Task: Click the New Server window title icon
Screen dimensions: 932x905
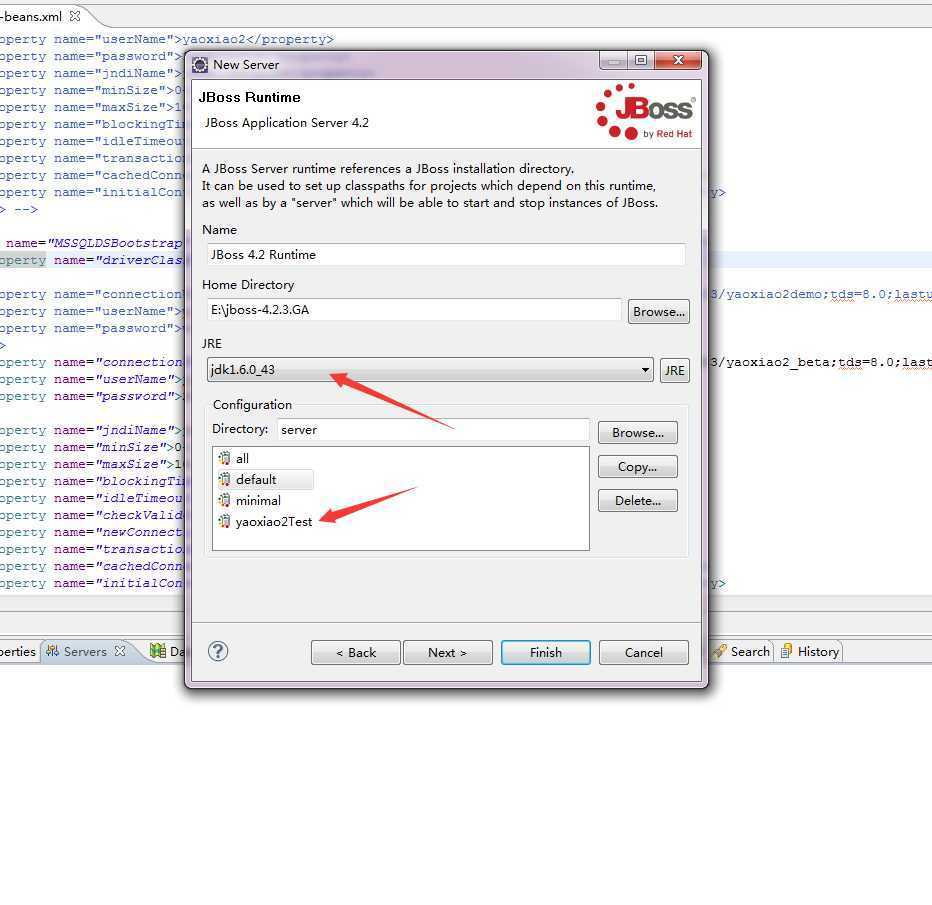Action: pos(200,65)
